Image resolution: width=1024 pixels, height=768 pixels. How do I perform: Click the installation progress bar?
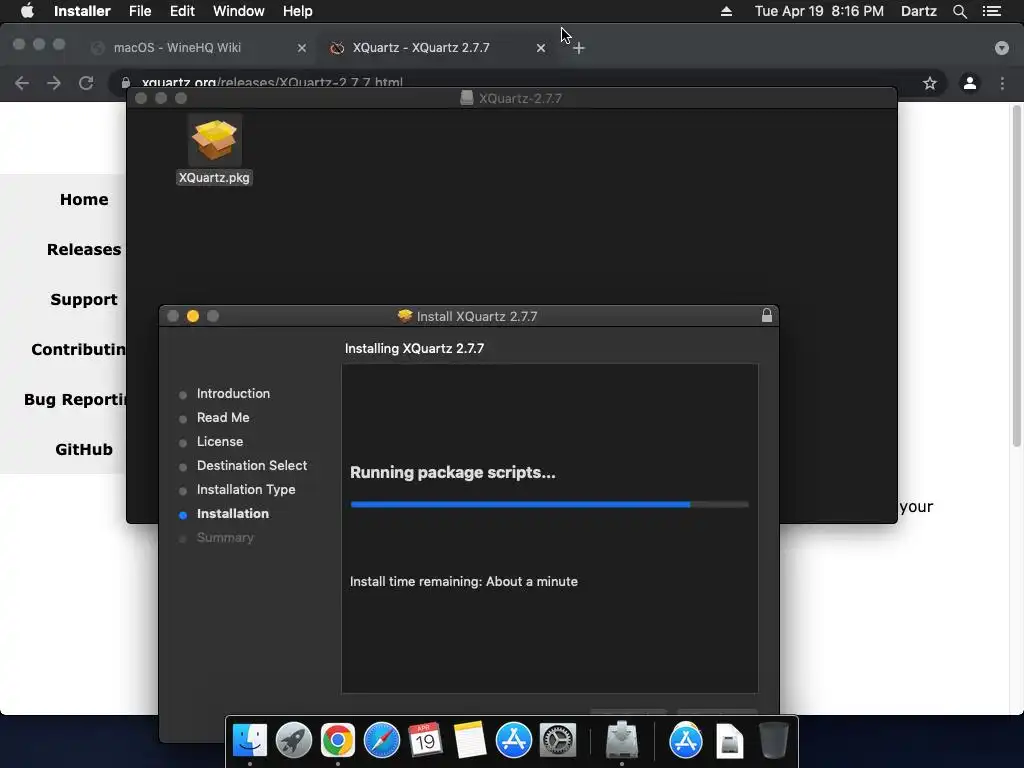549,504
